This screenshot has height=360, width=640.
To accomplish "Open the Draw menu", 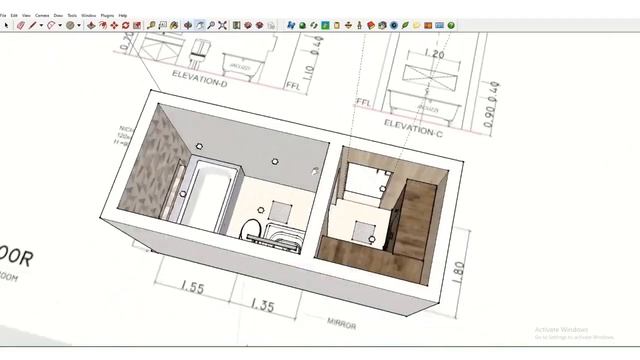I will pyautogui.click(x=58, y=16).
